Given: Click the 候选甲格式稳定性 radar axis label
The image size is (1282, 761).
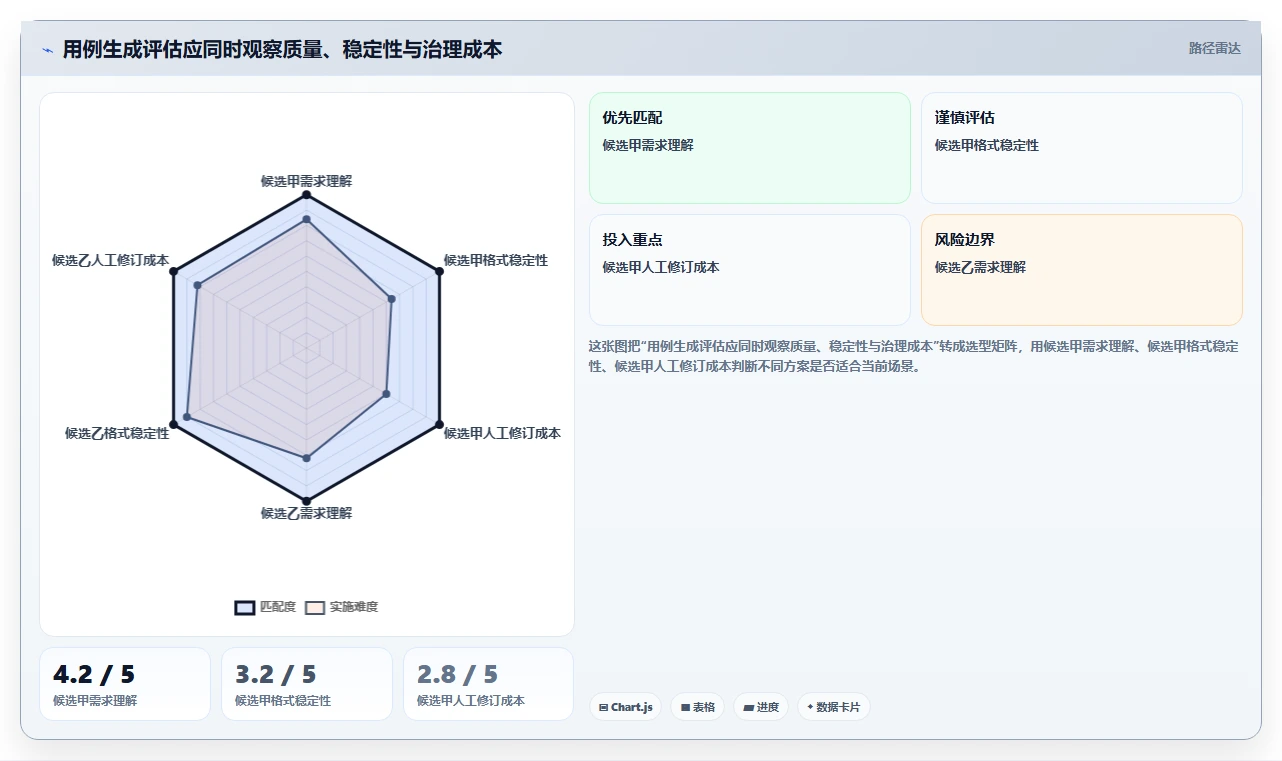Looking at the screenshot, I should click(496, 260).
